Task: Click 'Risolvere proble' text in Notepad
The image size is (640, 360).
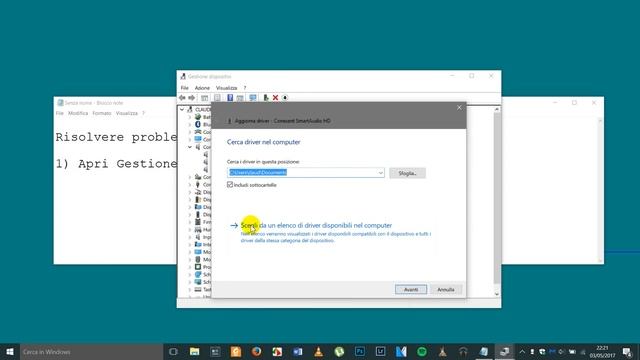Action: coord(116,137)
